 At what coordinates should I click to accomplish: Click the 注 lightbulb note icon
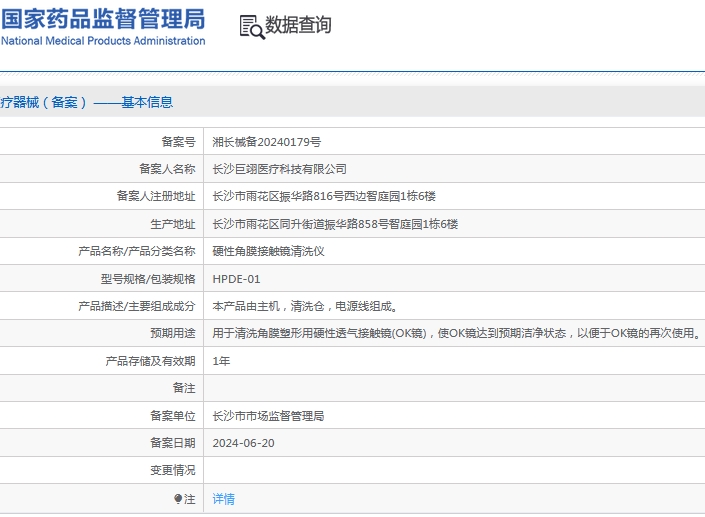pyautogui.click(x=178, y=499)
